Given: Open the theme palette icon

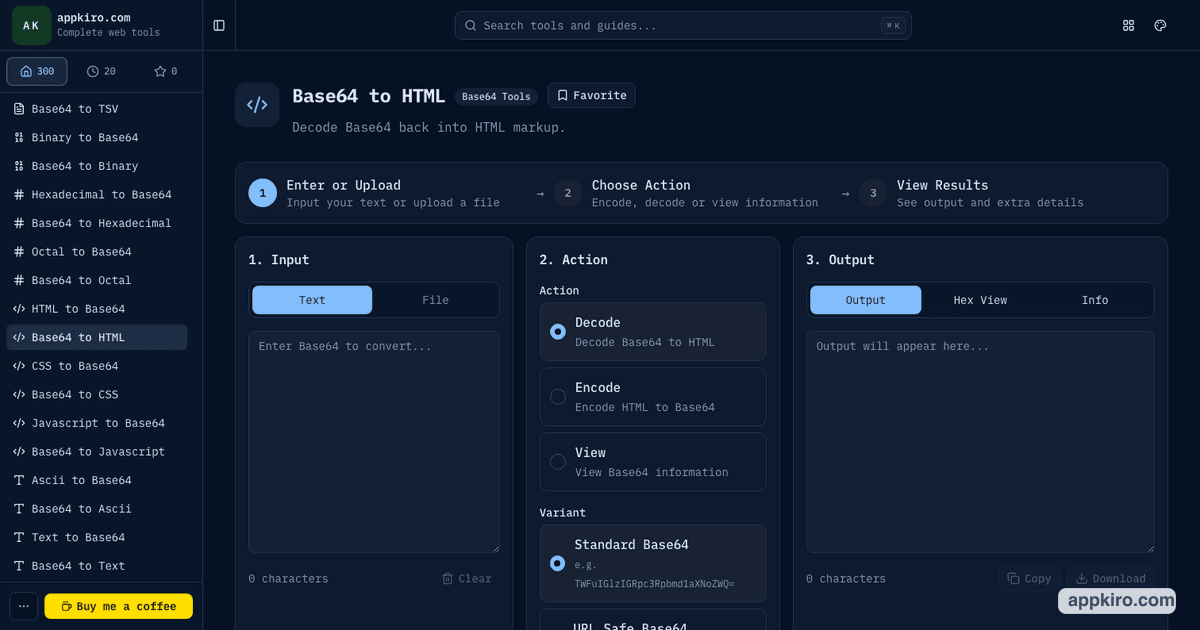Looking at the screenshot, I should pos(1160,25).
